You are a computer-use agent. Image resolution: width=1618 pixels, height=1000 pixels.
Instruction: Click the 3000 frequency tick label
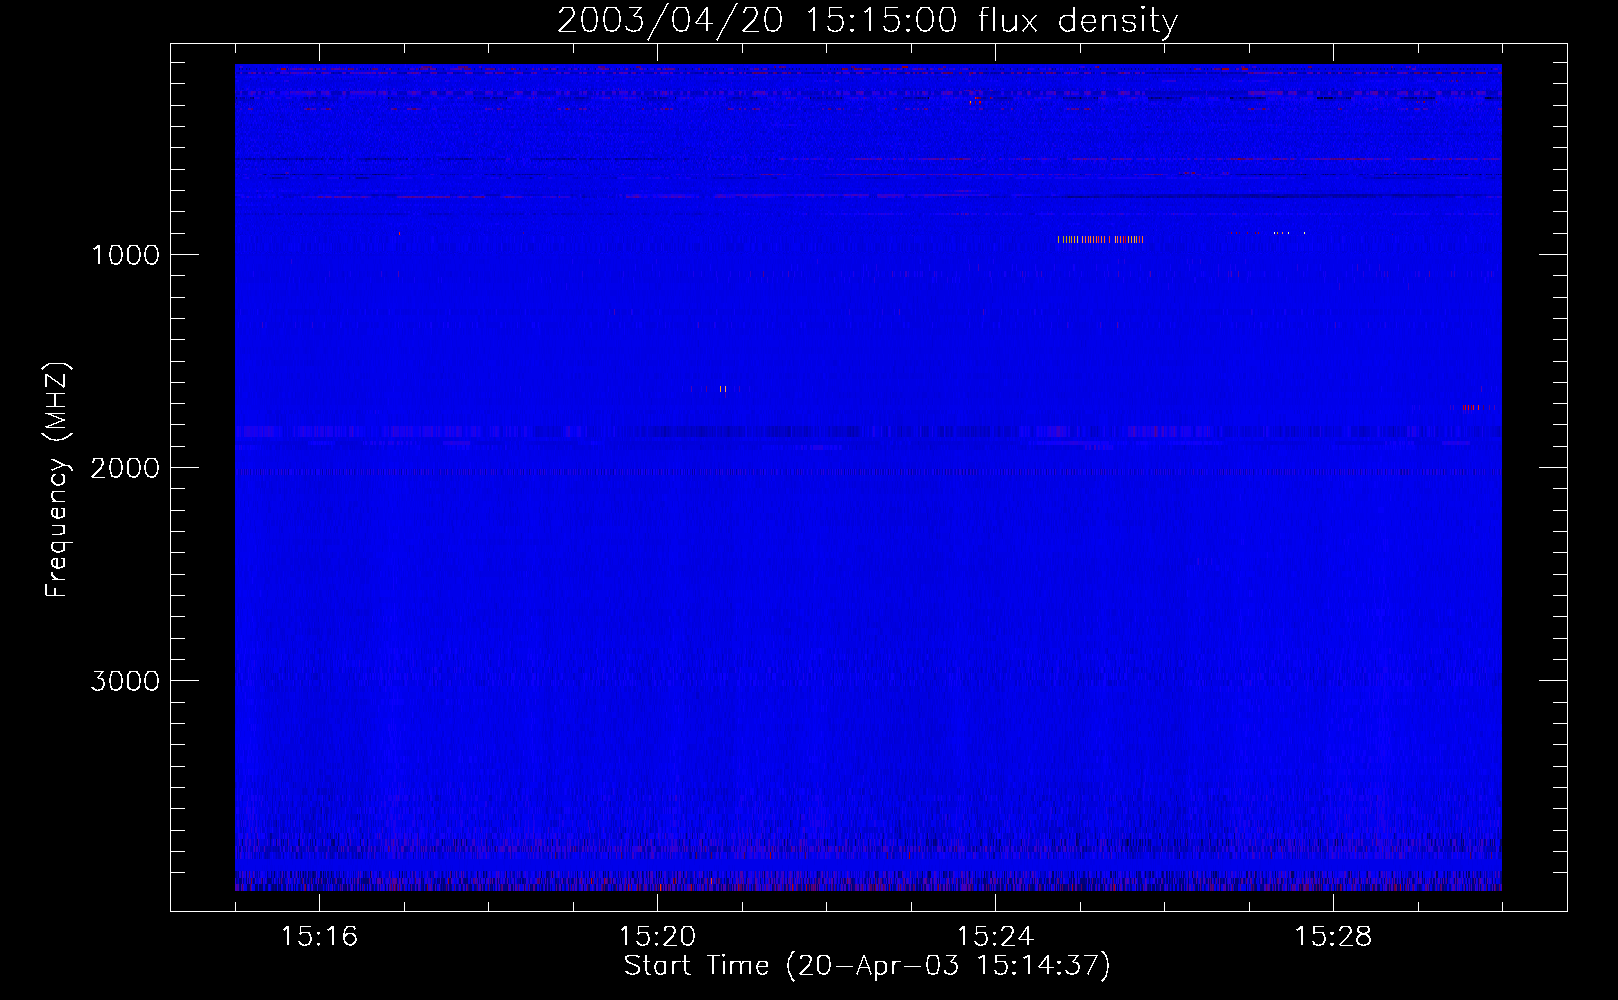[125, 681]
